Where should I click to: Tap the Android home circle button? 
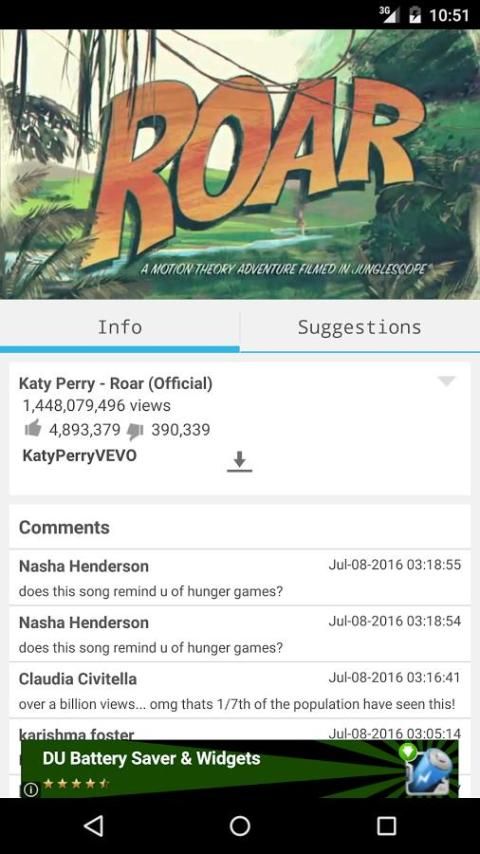tap(240, 826)
